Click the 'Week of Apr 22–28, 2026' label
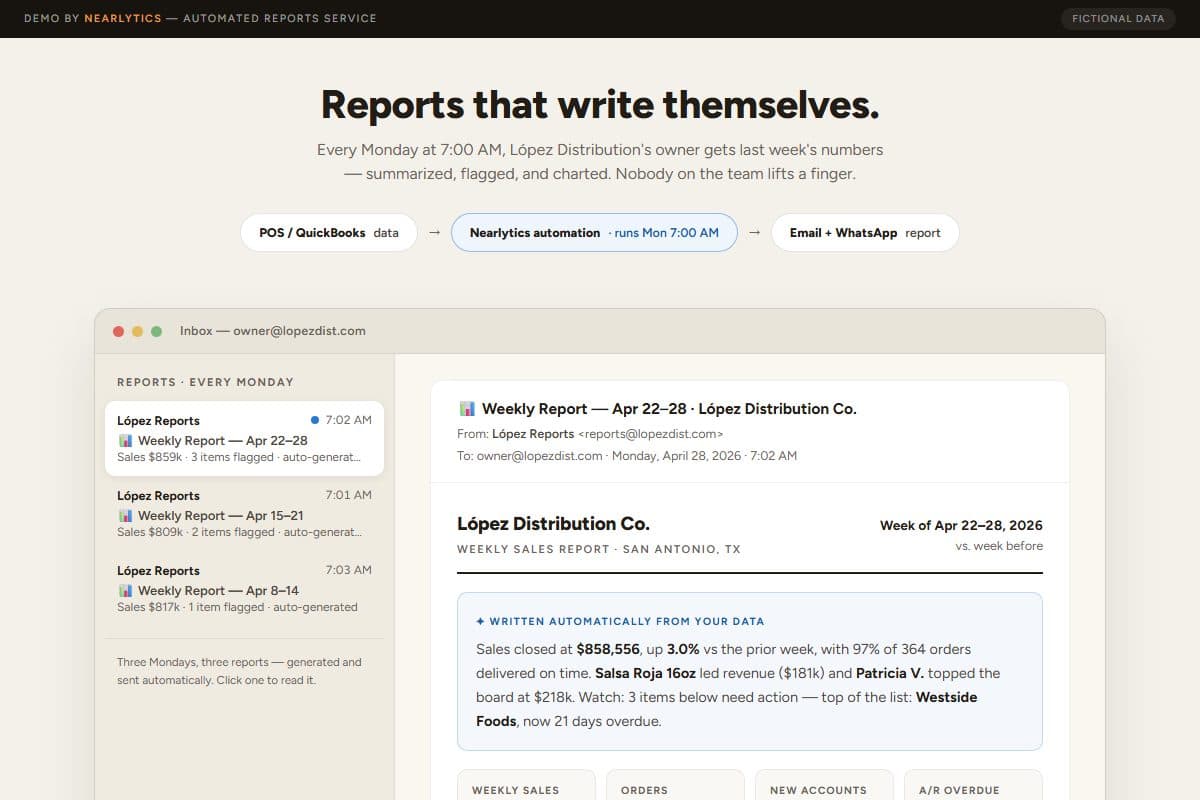Screen dimensions: 1200x800 tap(961, 525)
